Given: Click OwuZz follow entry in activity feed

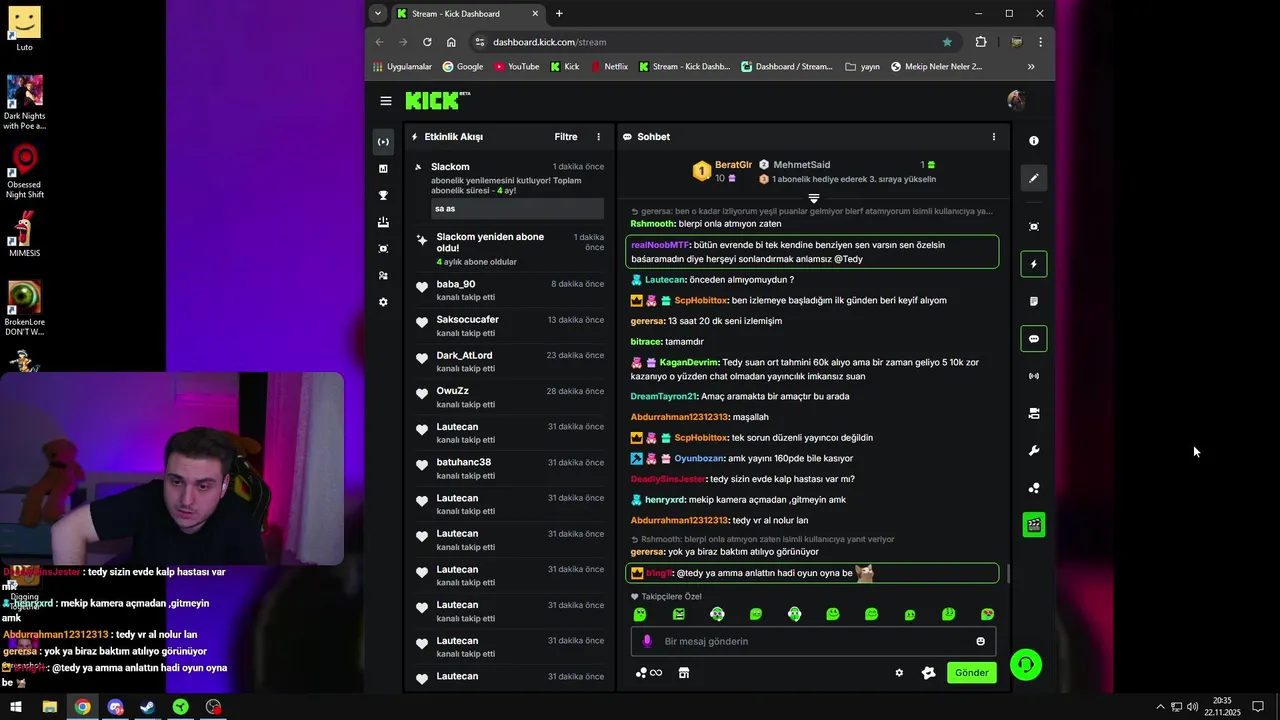Looking at the screenshot, I should (509, 397).
